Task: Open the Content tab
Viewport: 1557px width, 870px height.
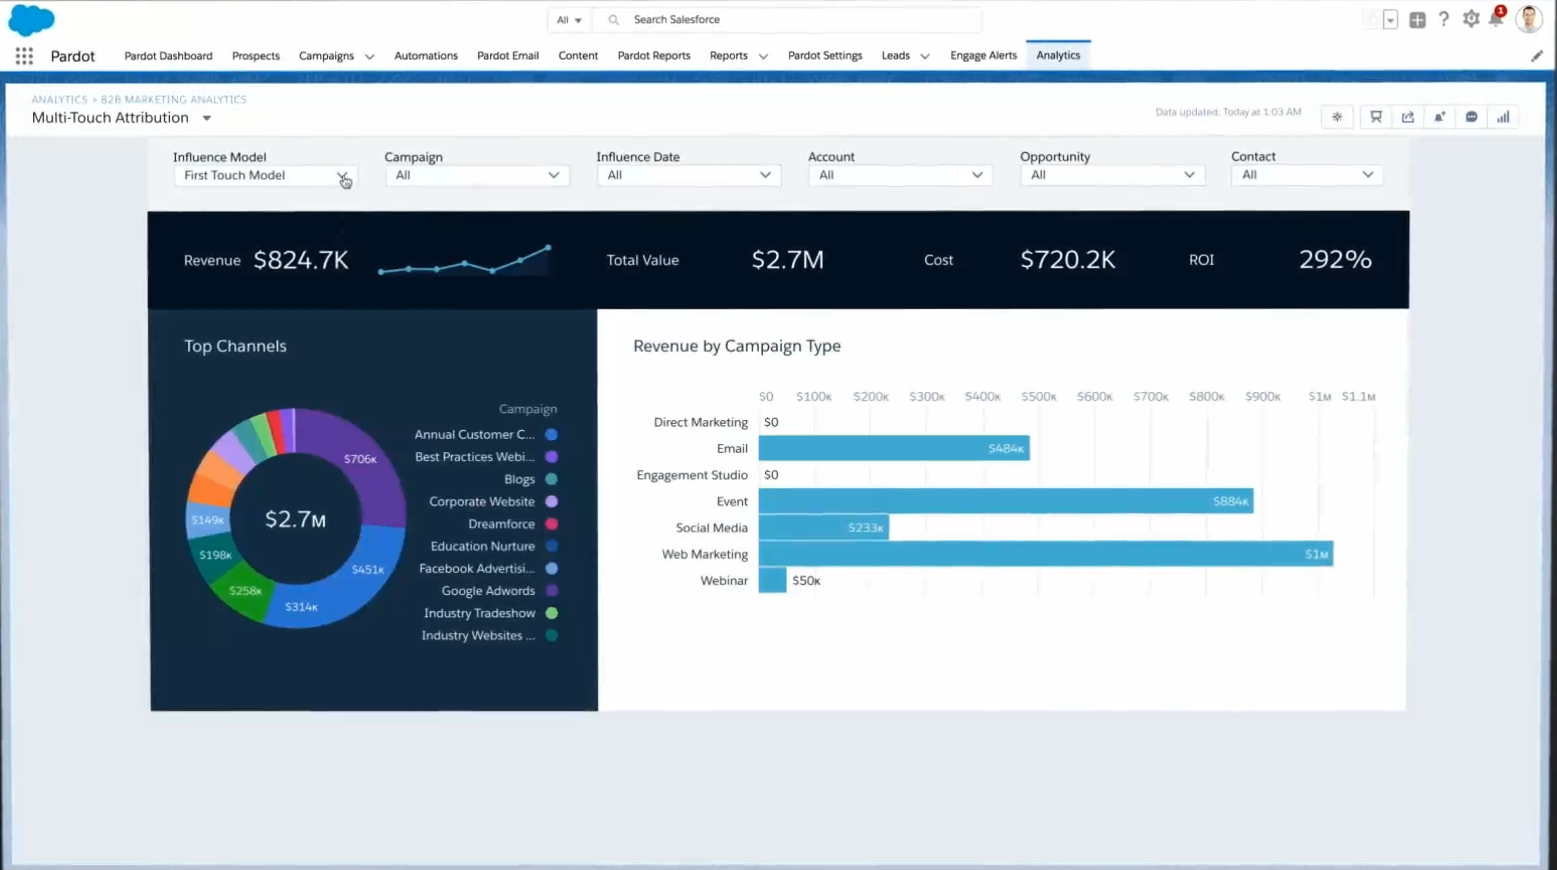Action: click(578, 56)
